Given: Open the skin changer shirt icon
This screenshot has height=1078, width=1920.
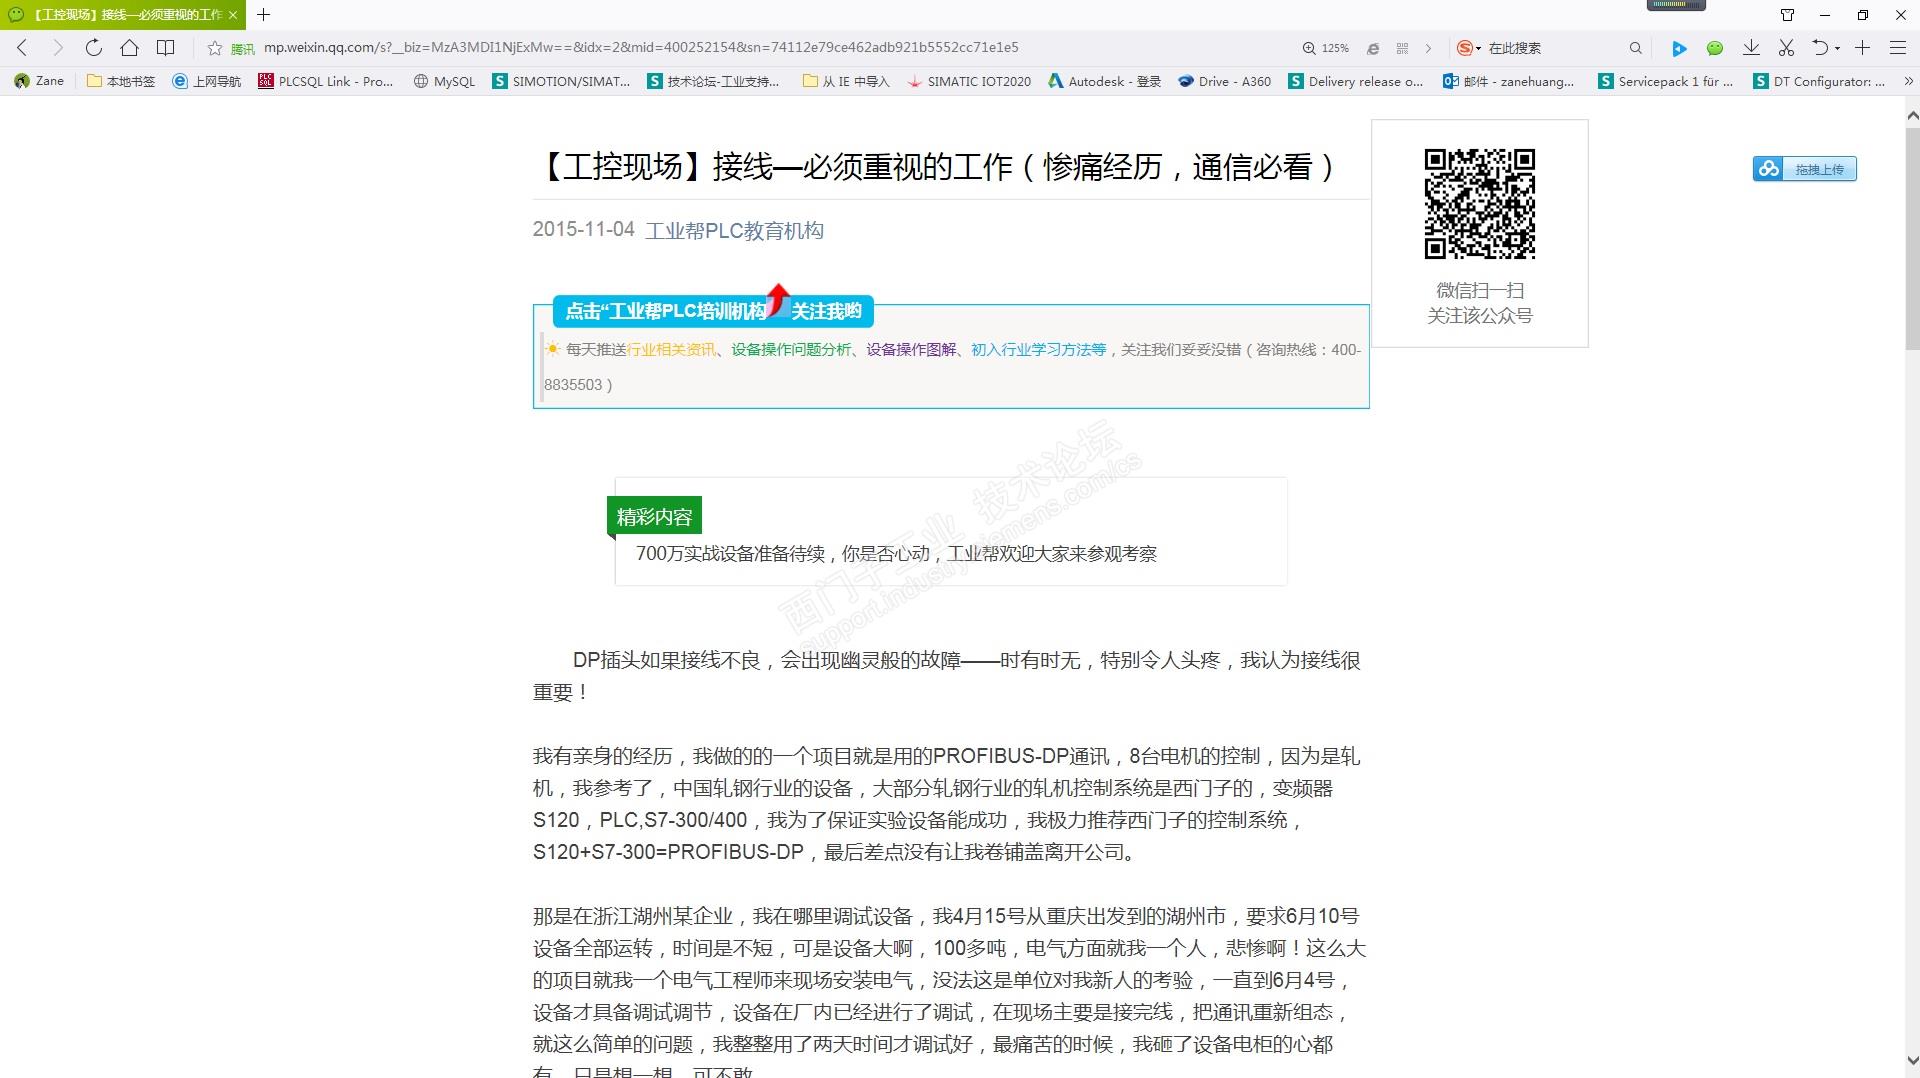Looking at the screenshot, I should 1788,15.
